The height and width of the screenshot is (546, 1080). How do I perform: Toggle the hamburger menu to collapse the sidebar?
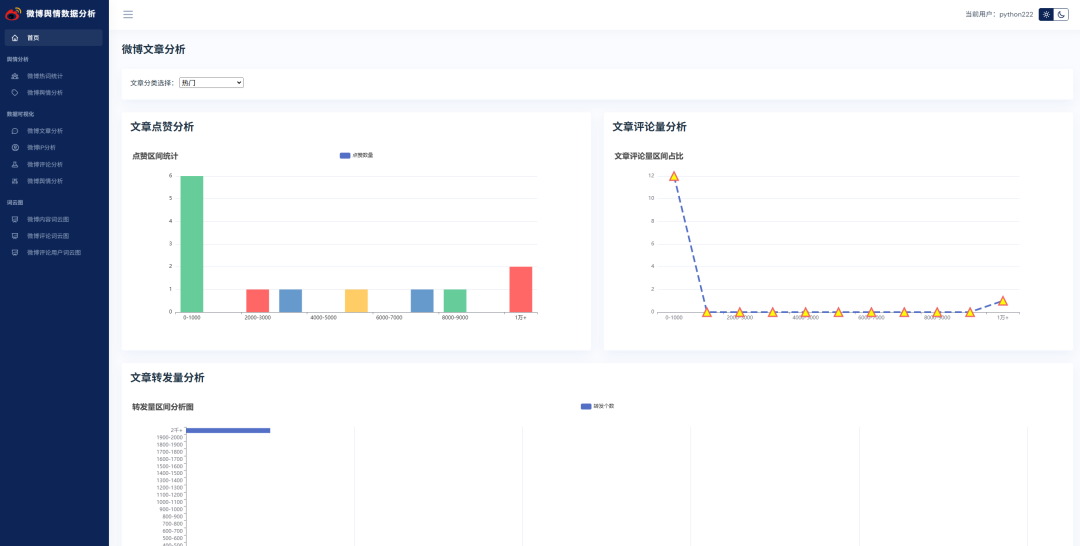click(x=128, y=14)
